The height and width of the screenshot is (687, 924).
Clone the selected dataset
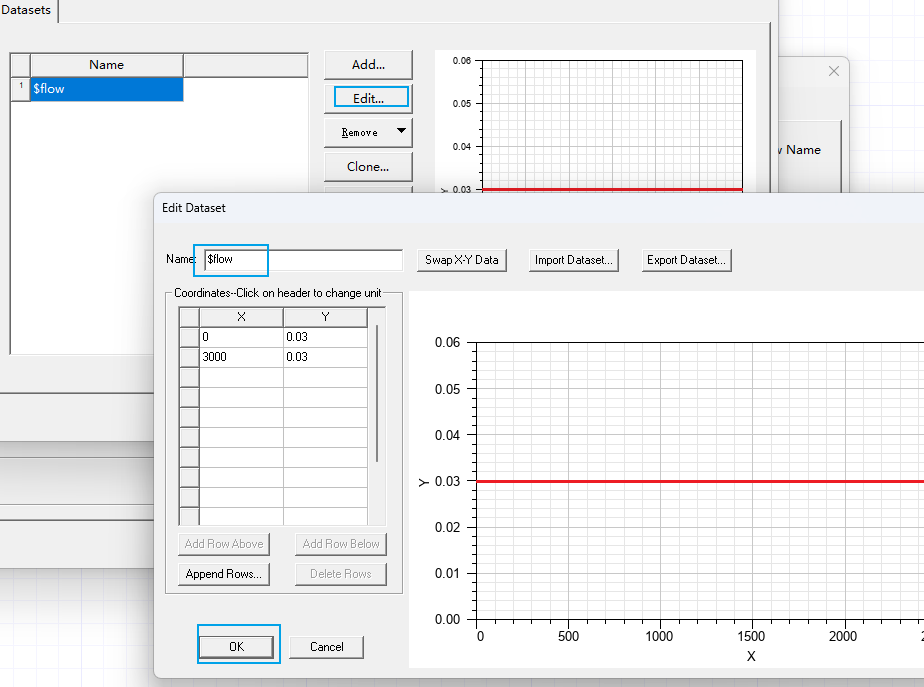click(368, 167)
